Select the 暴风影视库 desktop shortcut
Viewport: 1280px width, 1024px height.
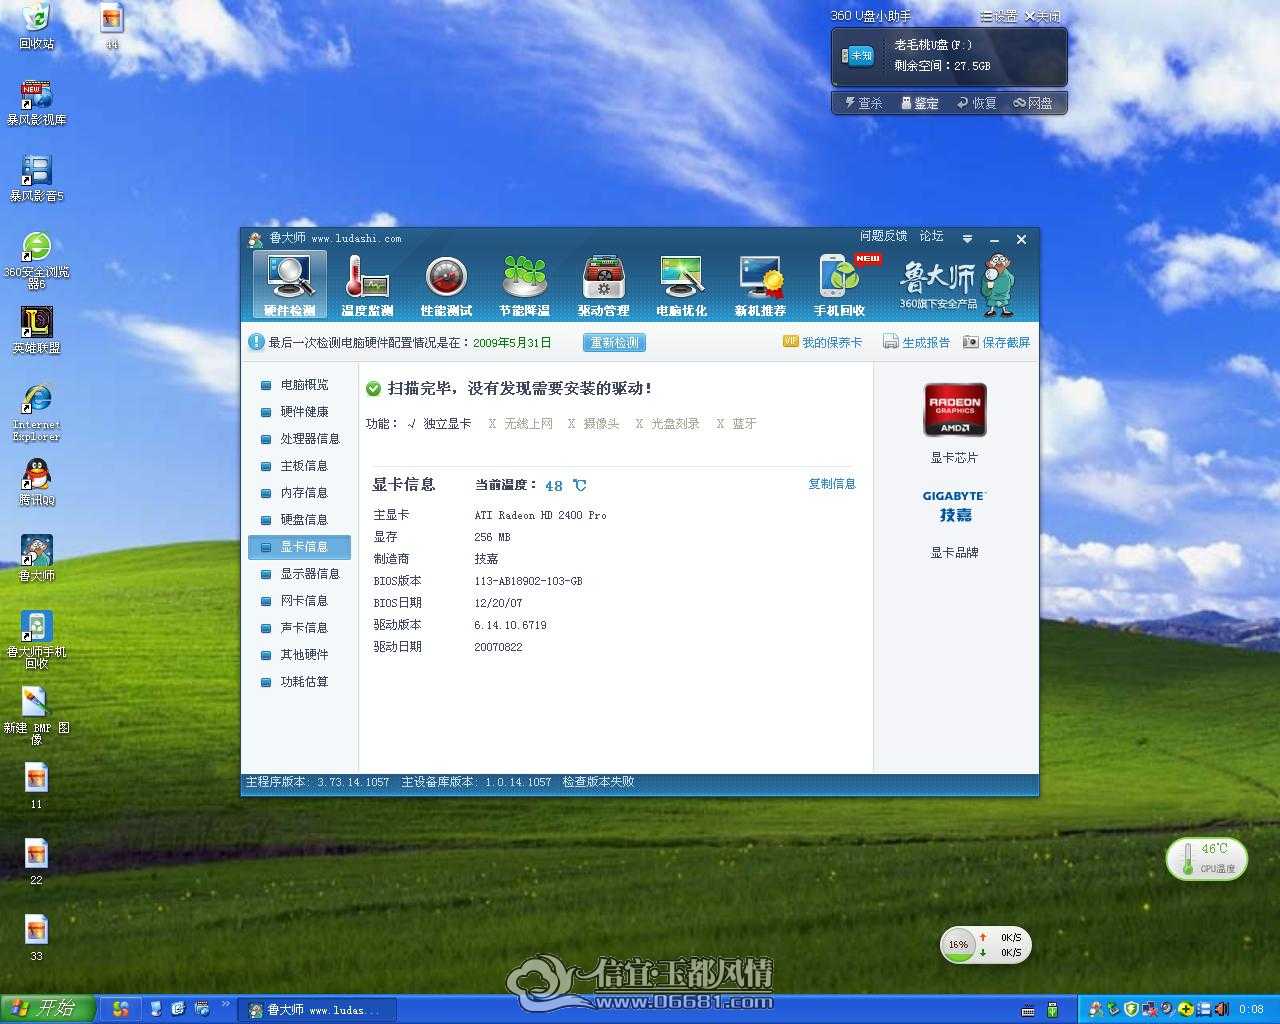pyautogui.click(x=36, y=103)
